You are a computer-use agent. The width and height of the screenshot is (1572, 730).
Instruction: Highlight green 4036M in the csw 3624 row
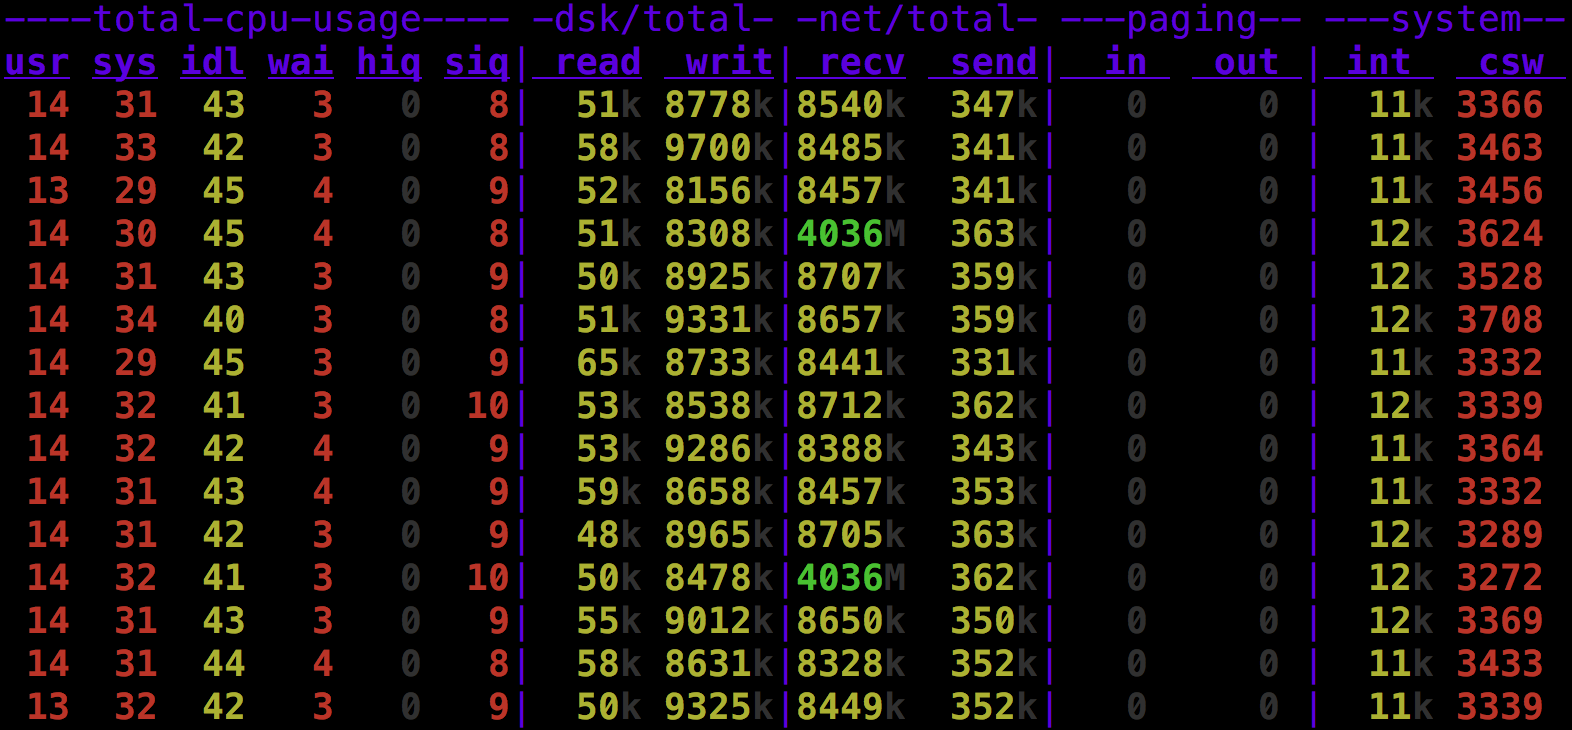tap(851, 234)
